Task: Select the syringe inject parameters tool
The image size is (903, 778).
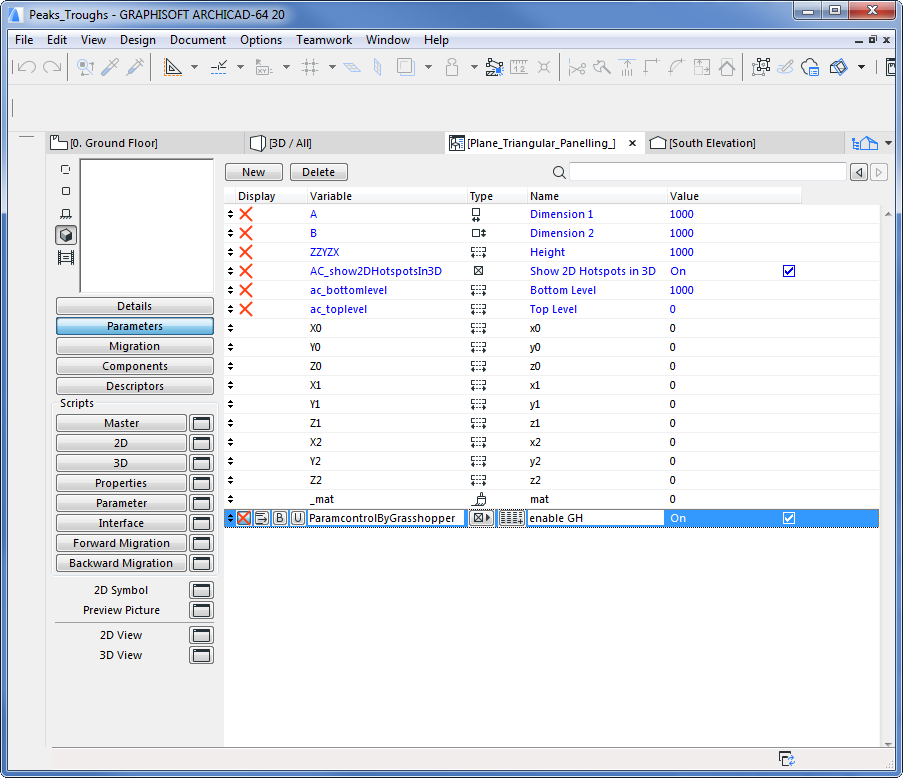Action: (x=135, y=67)
